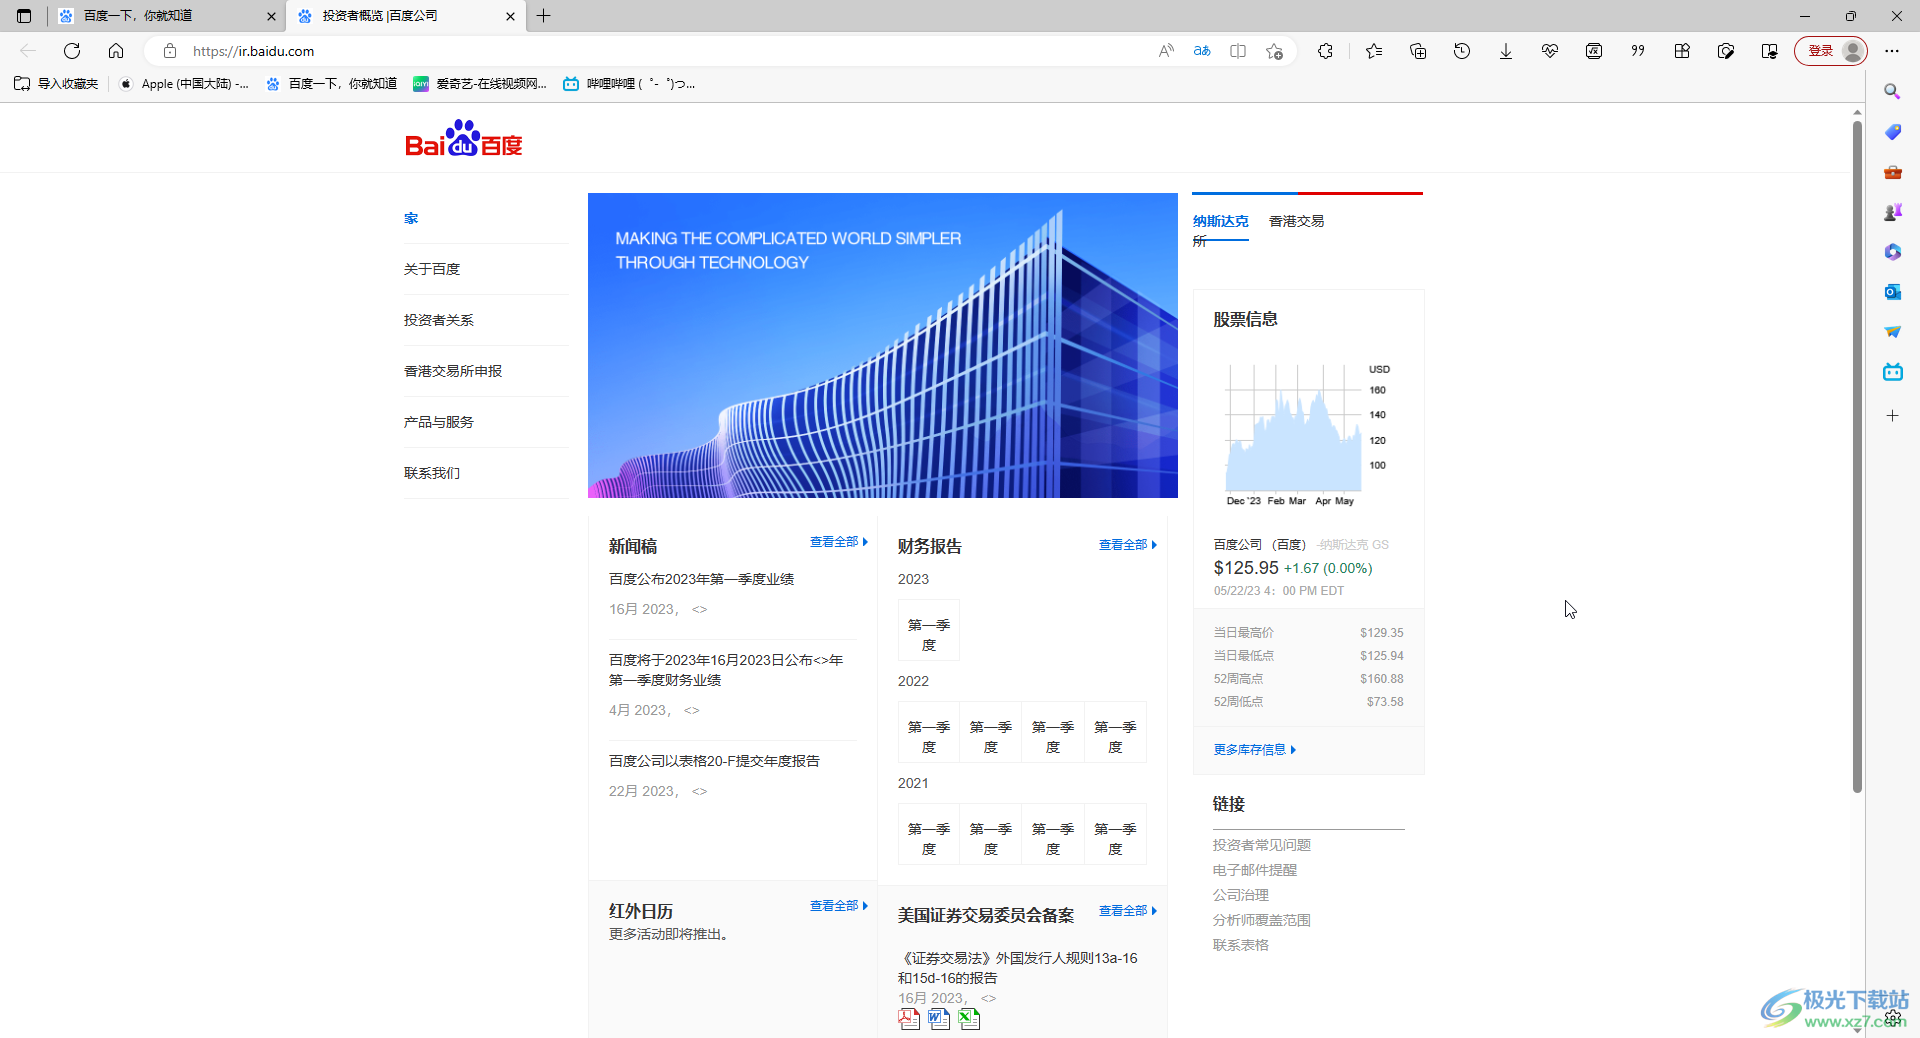Open the sidebar Bilibili TV icon
This screenshot has height=1038, width=1920.
[1892, 372]
